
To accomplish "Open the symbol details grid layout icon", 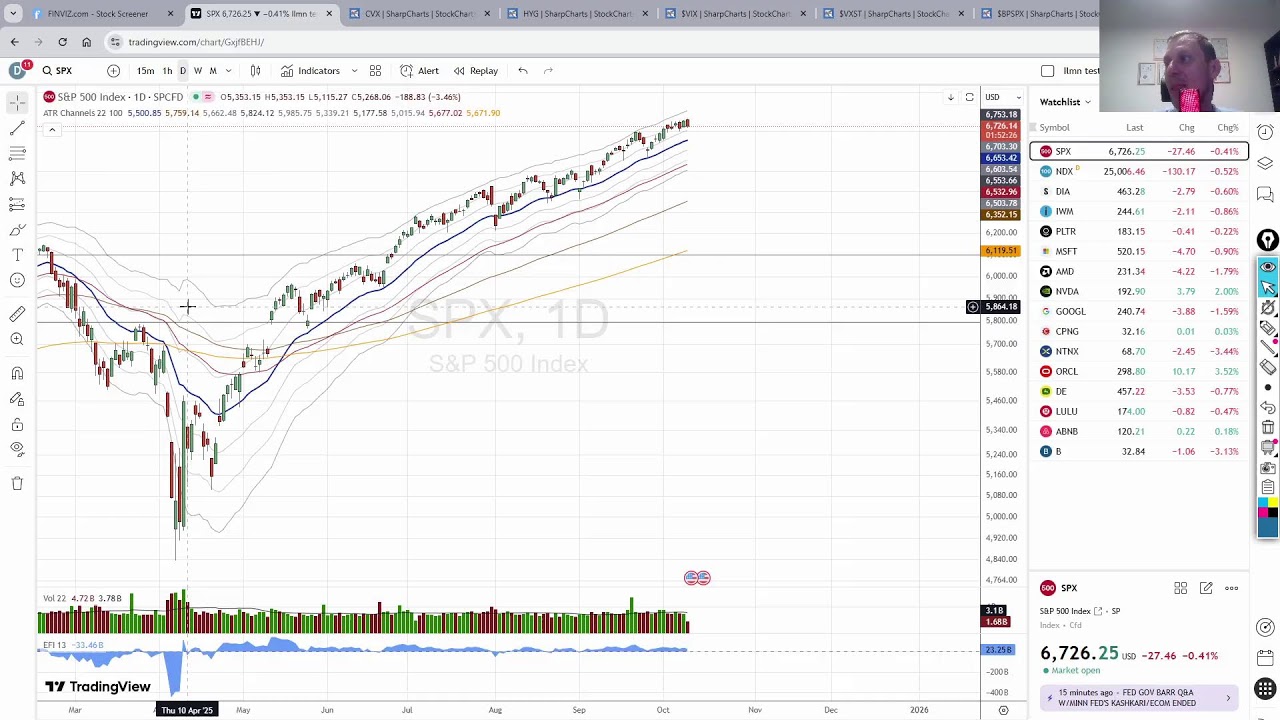I will click(x=1180, y=588).
